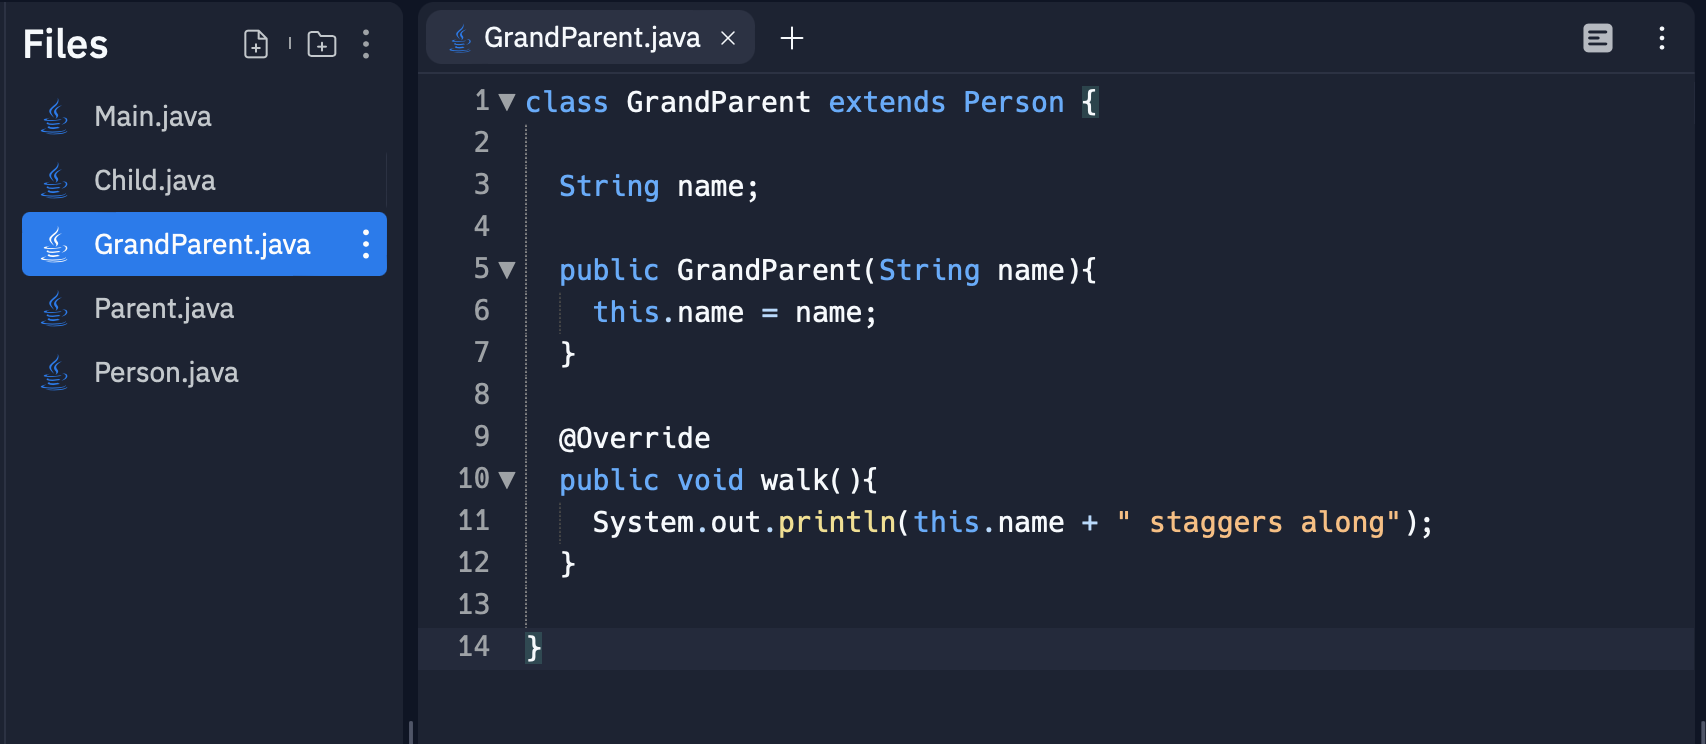Select GrandParent.java in the file list
Image resolution: width=1706 pixels, height=744 pixels.
coord(204,244)
